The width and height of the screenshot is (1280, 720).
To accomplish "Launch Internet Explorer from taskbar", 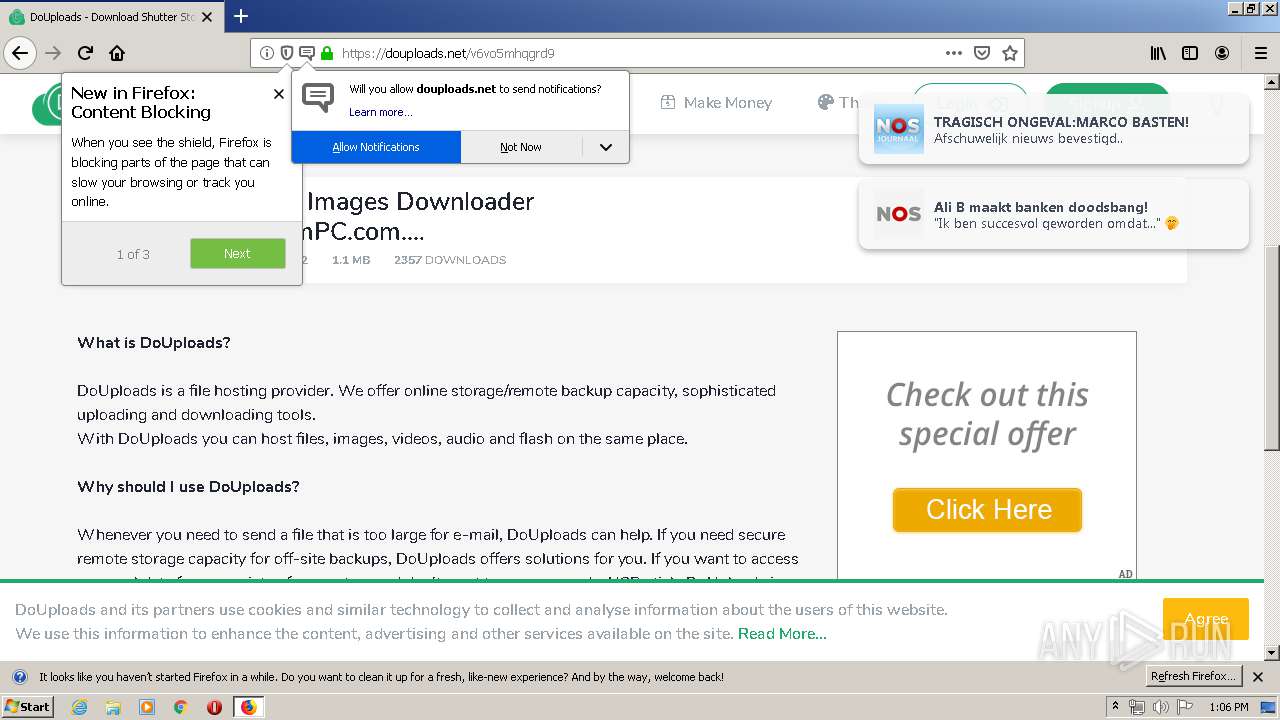I will [79, 707].
